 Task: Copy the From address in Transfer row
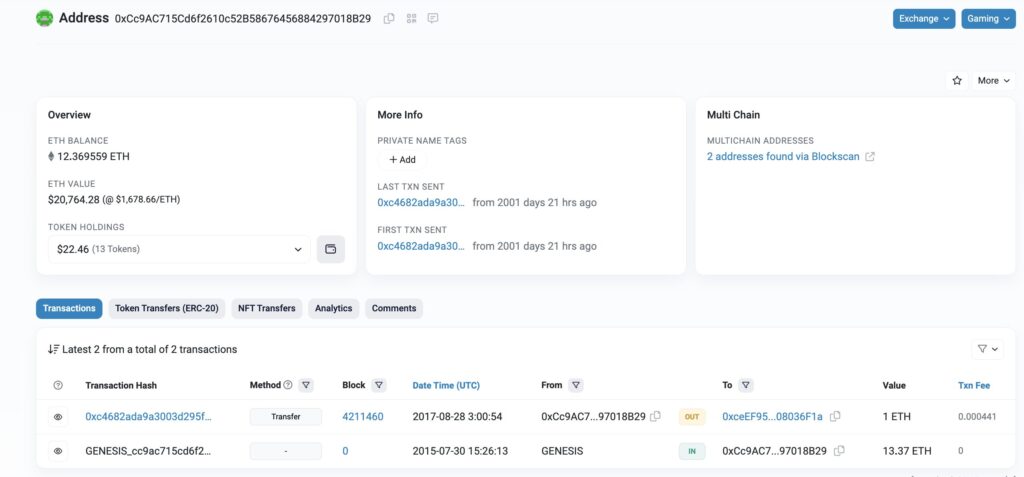coord(655,416)
